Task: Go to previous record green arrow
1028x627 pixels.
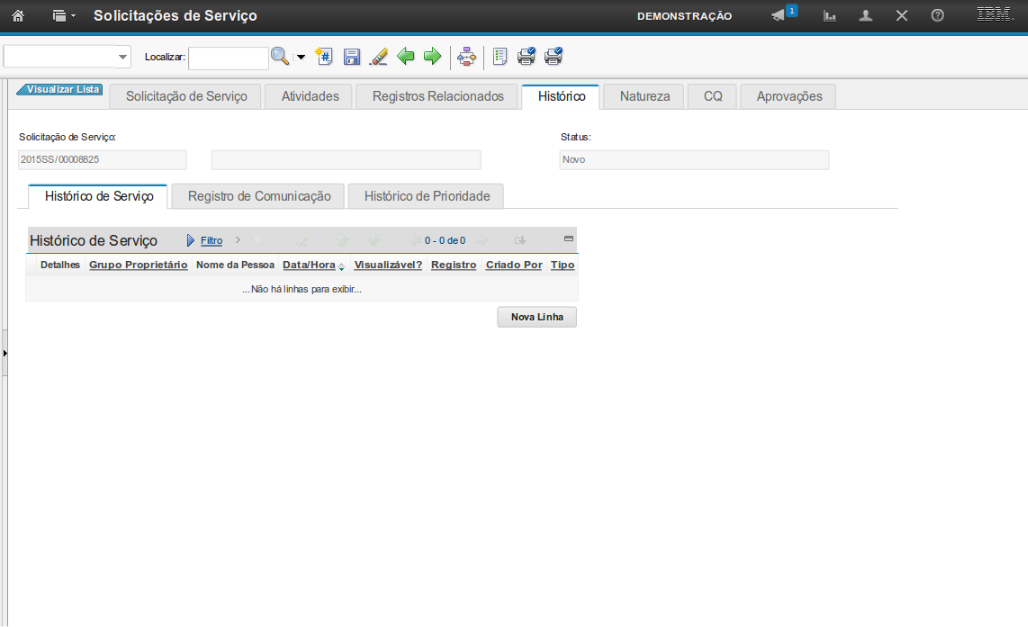Action: click(406, 57)
